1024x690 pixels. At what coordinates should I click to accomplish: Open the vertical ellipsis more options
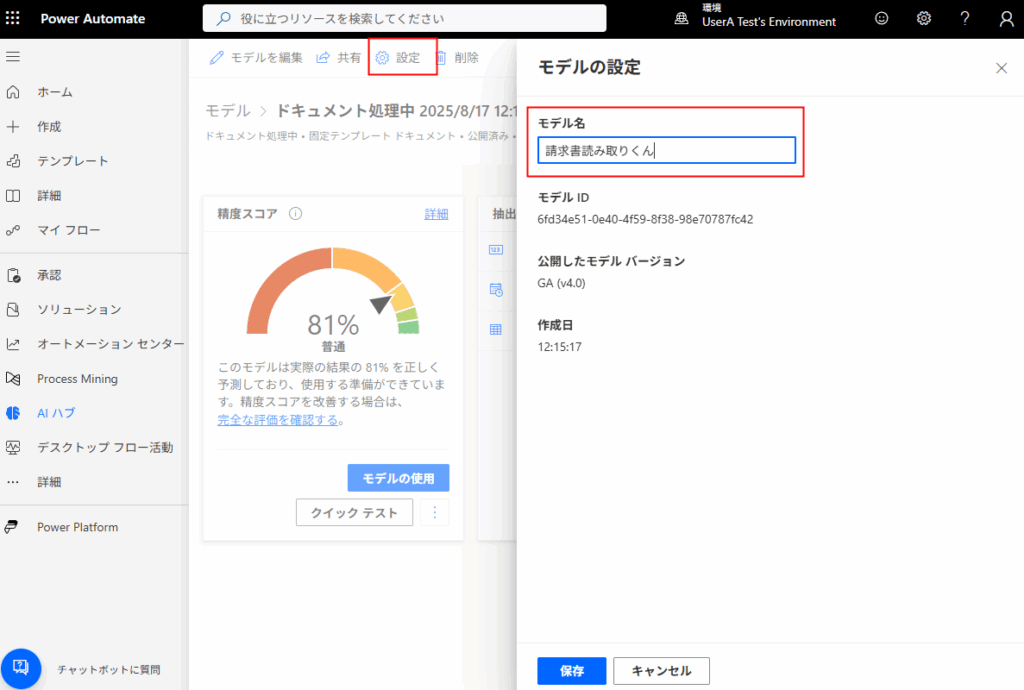pos(435,512)
